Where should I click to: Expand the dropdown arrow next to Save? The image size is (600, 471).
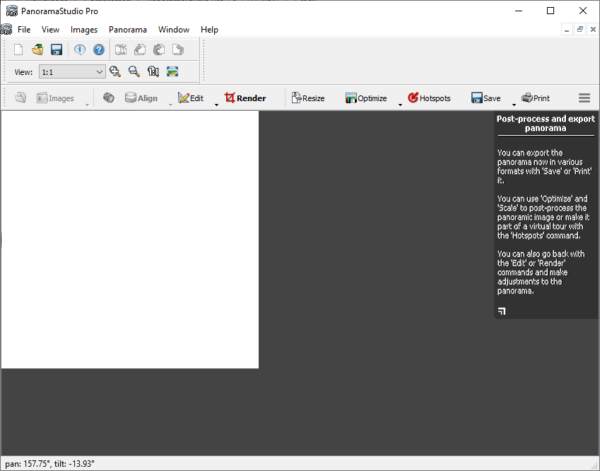(x=514, y=105)
